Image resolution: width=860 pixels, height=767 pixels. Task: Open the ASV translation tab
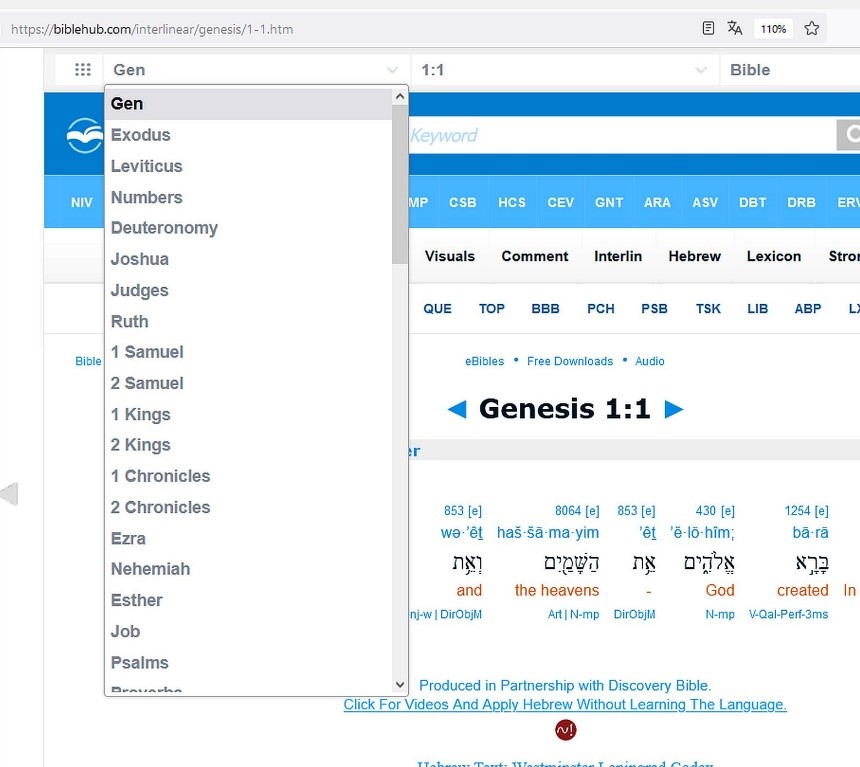pyautogui.click(x=705, y=202)
